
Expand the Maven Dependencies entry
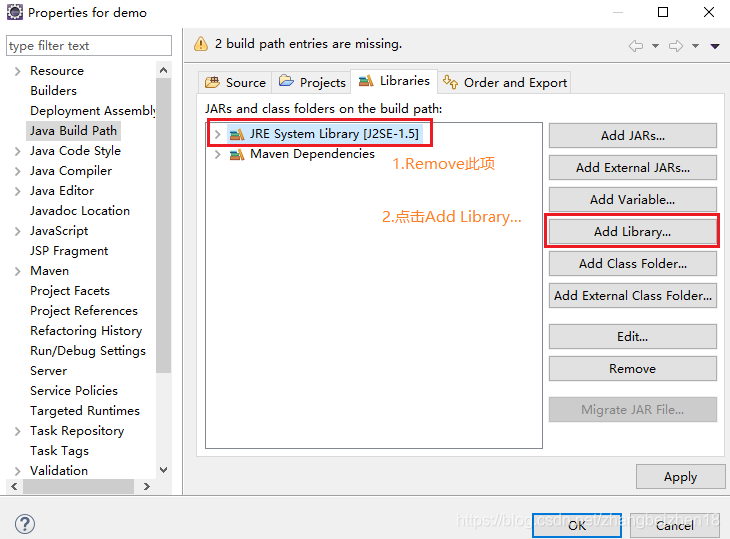pos(217,154)
